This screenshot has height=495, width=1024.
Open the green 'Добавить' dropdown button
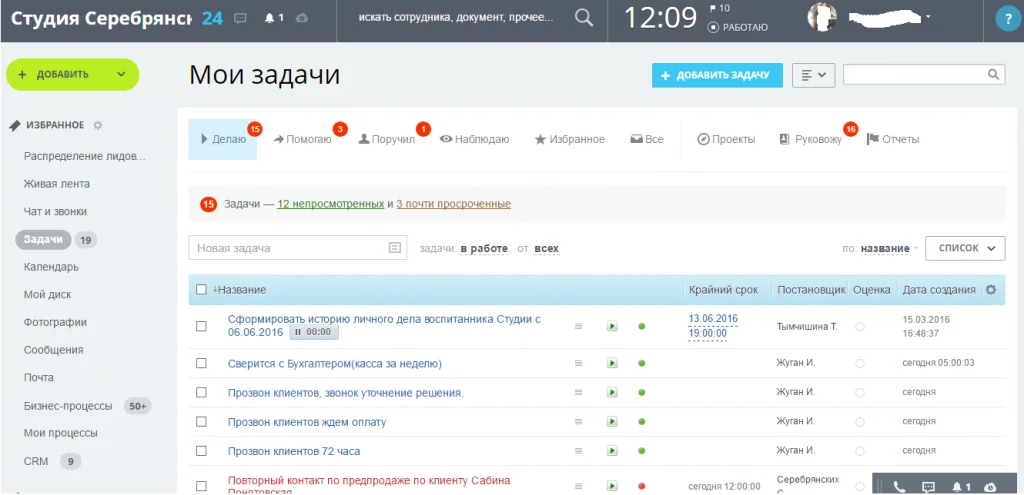click(72, 74)
